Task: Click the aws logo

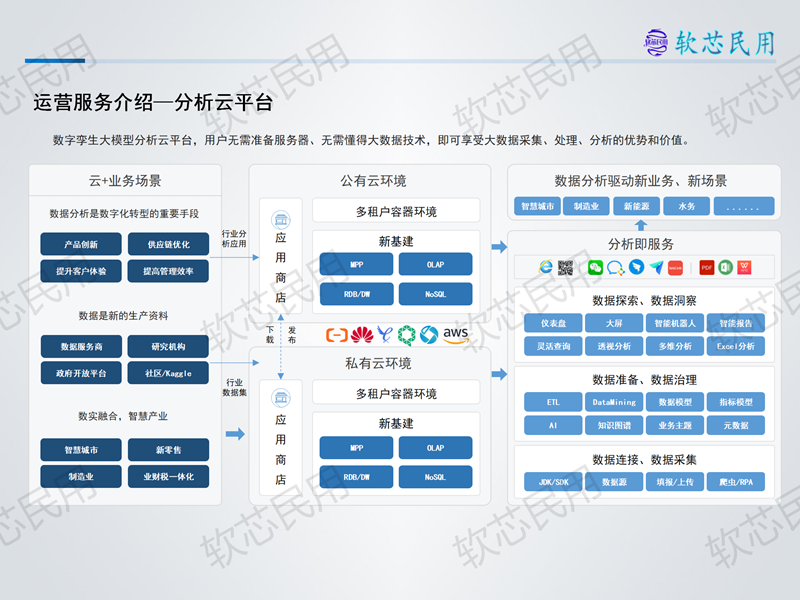Action: pos(456,335)
